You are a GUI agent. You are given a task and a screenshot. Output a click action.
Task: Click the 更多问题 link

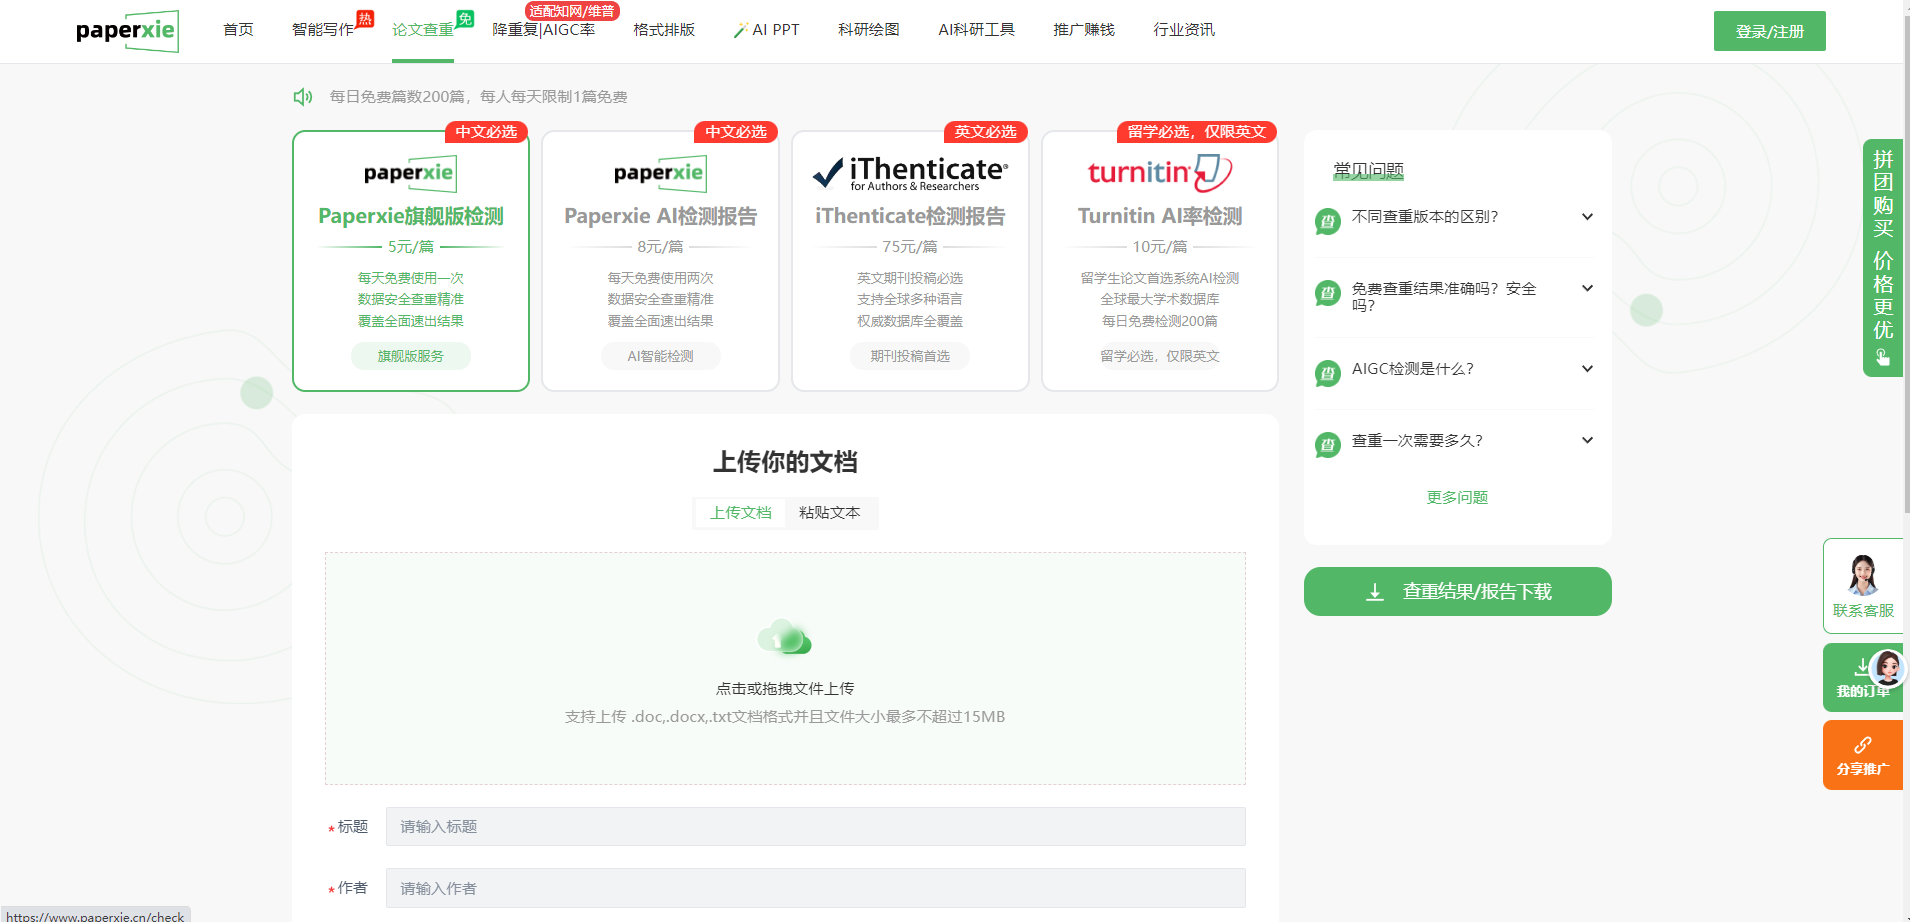click(x=1457, y=498)
